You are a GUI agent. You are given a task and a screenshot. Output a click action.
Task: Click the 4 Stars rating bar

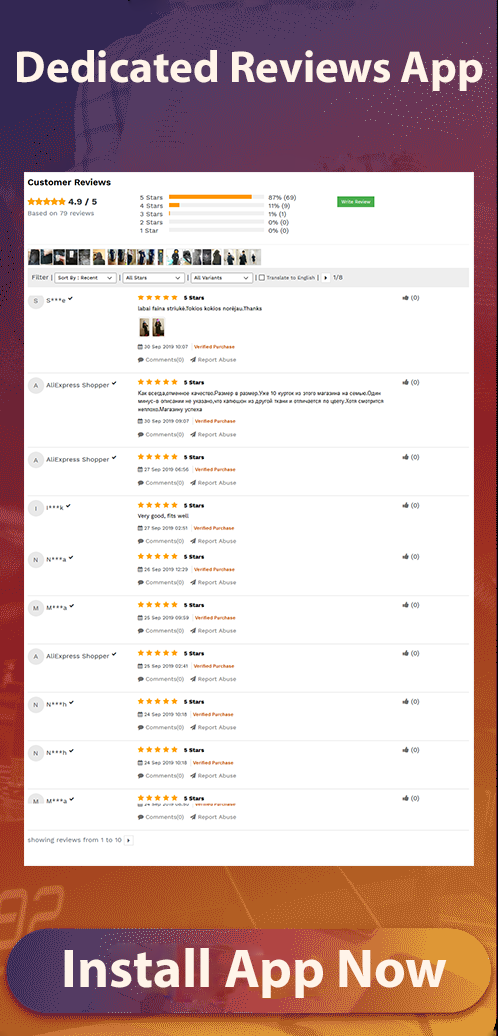(217, 205)
